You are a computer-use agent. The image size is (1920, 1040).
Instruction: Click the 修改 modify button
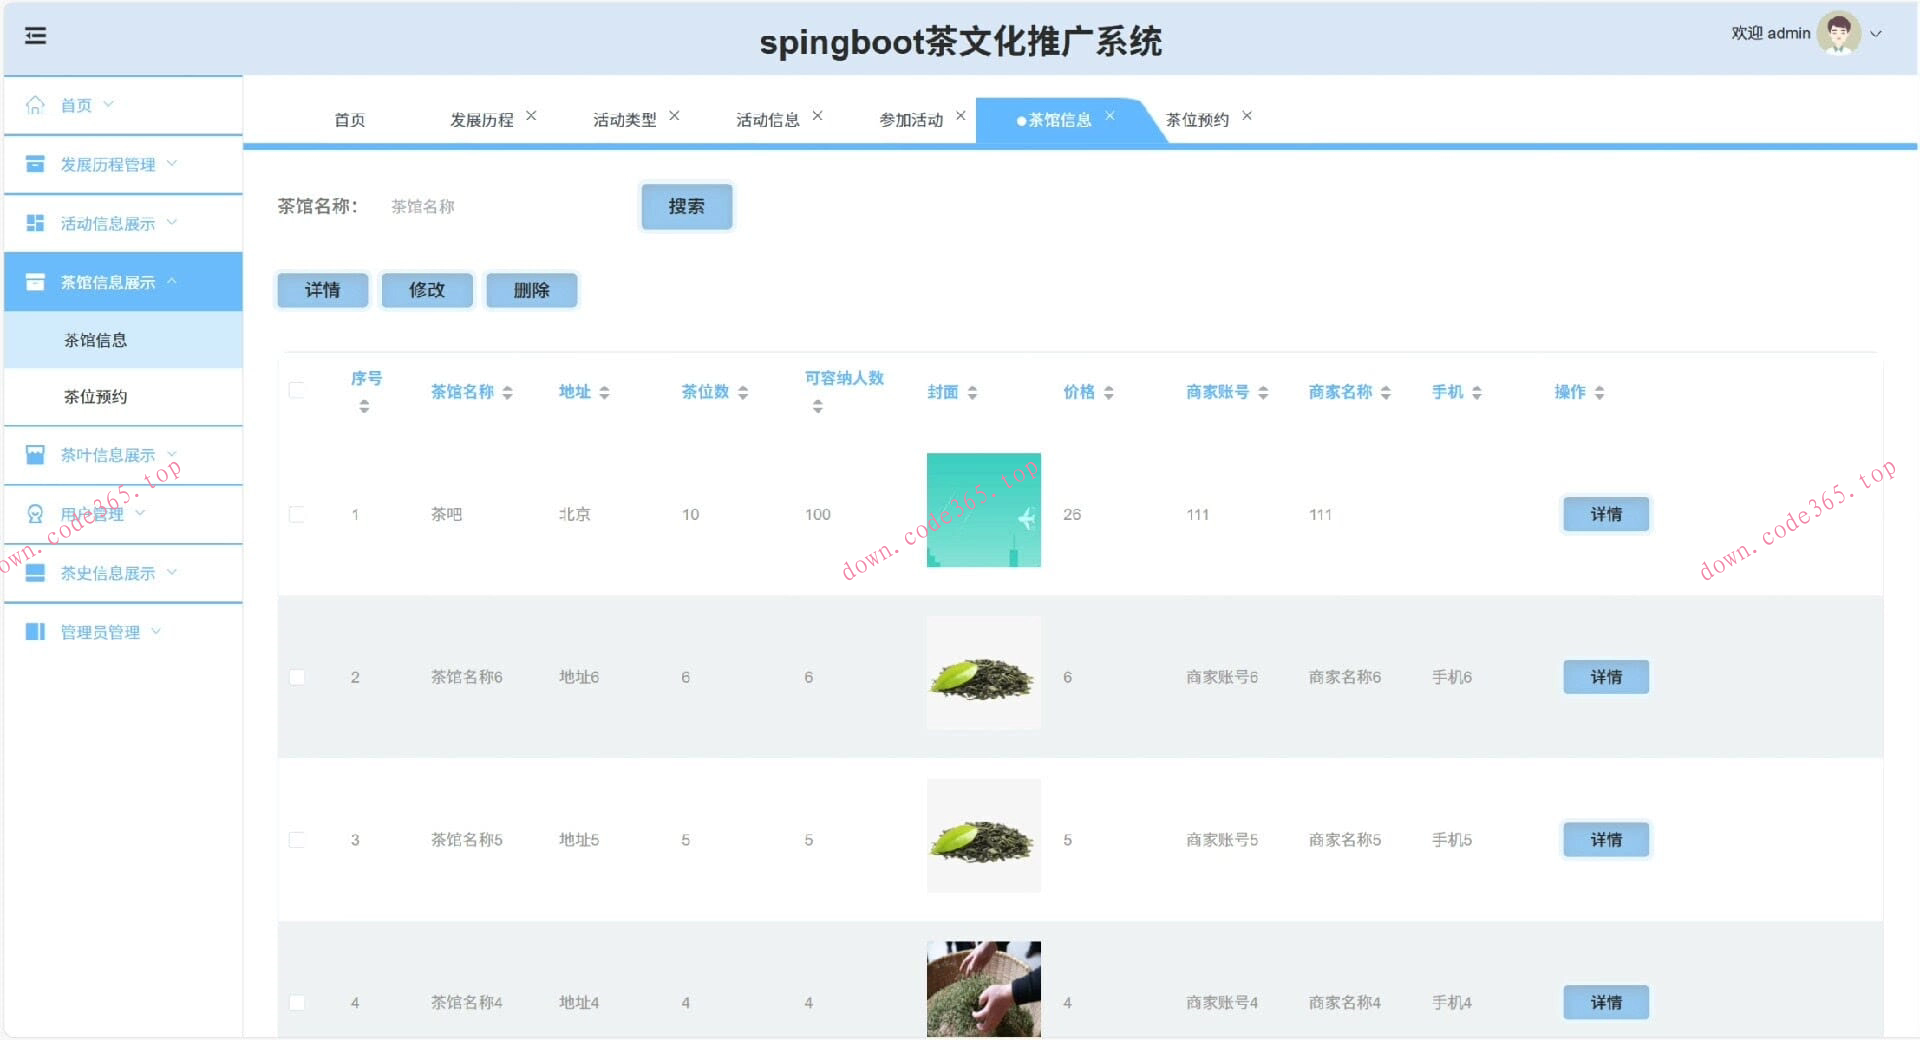(427, 290)
